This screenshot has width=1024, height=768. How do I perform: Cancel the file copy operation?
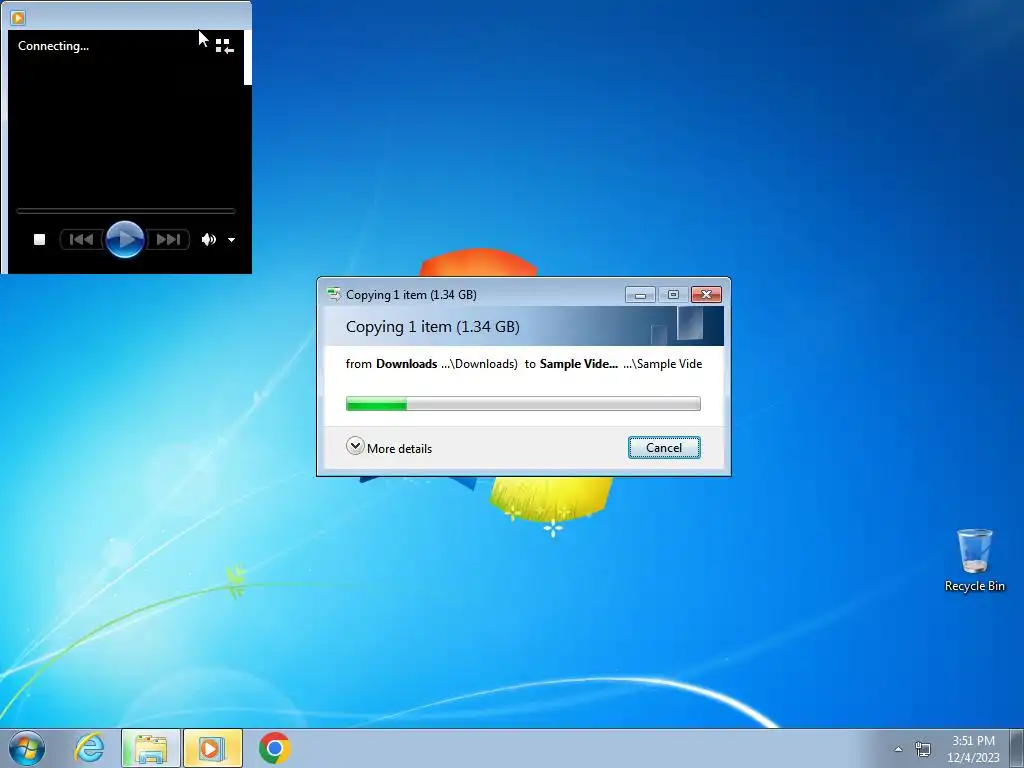(x=664, y=447)
